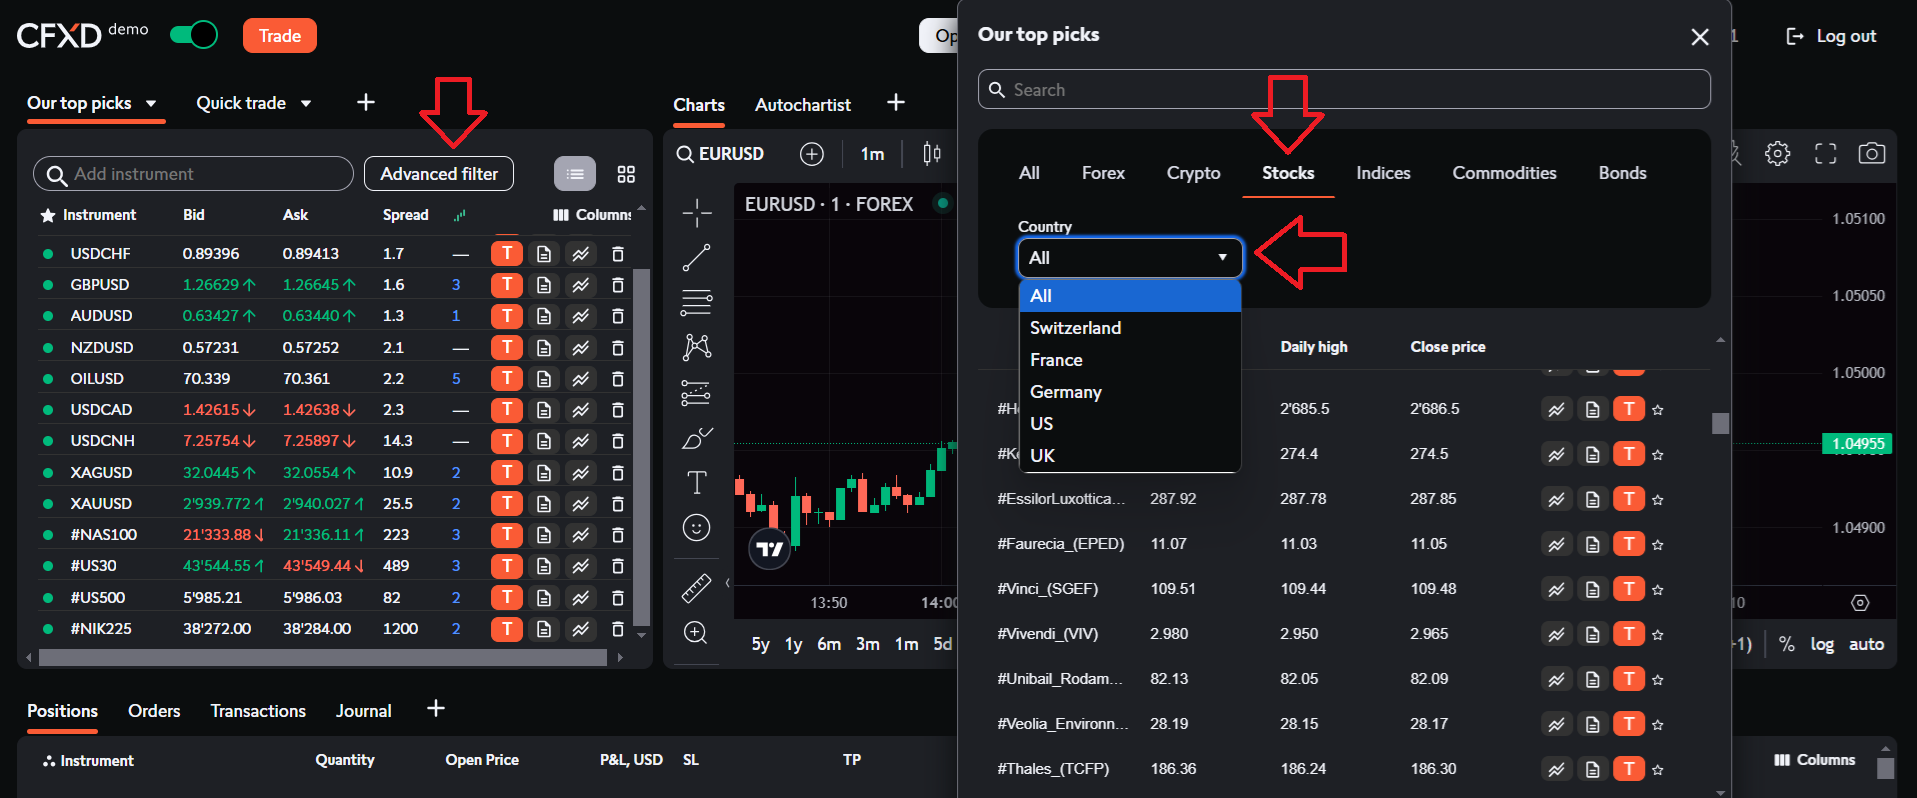Viewport: 1917px width, 798px height.
Task: Select the trend line drawing tool
Action: coord(697,258)
